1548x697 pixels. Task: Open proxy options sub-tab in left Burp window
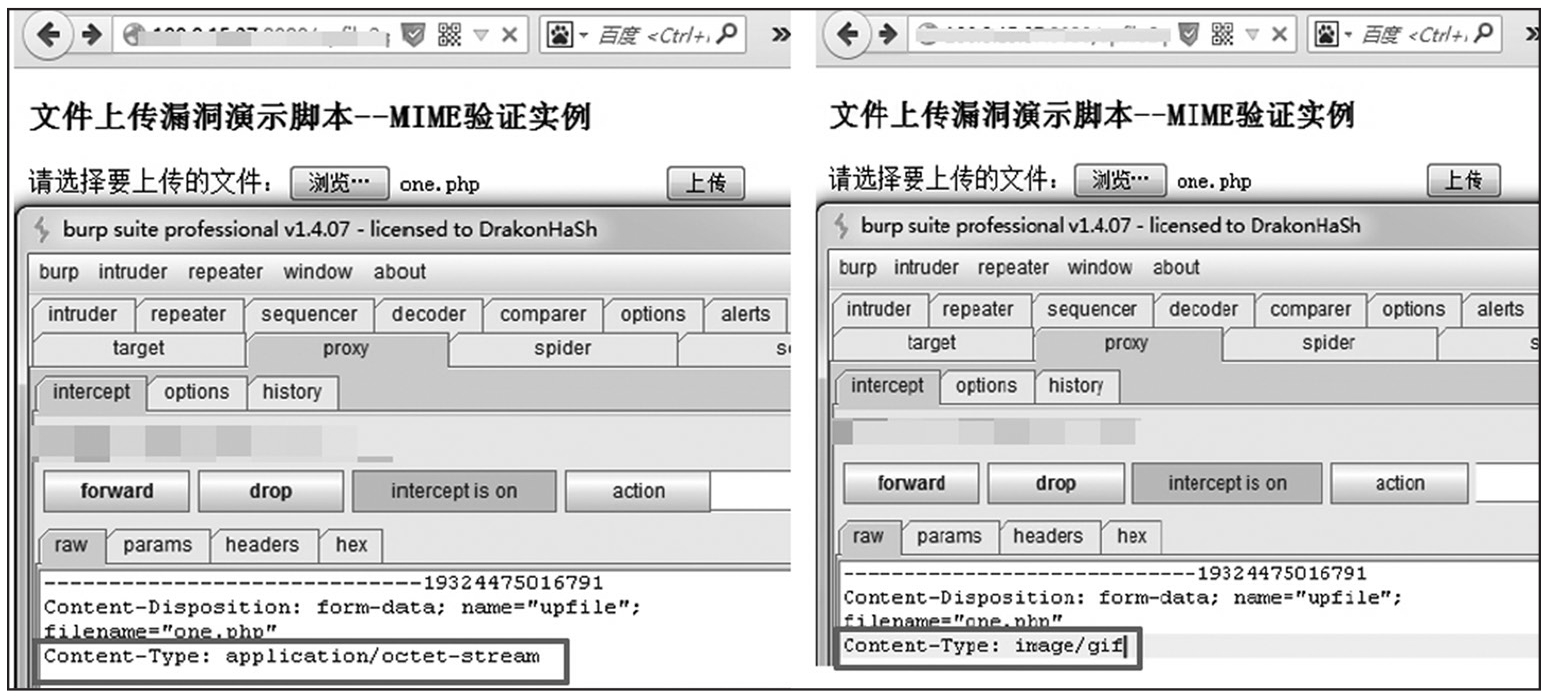196,392
